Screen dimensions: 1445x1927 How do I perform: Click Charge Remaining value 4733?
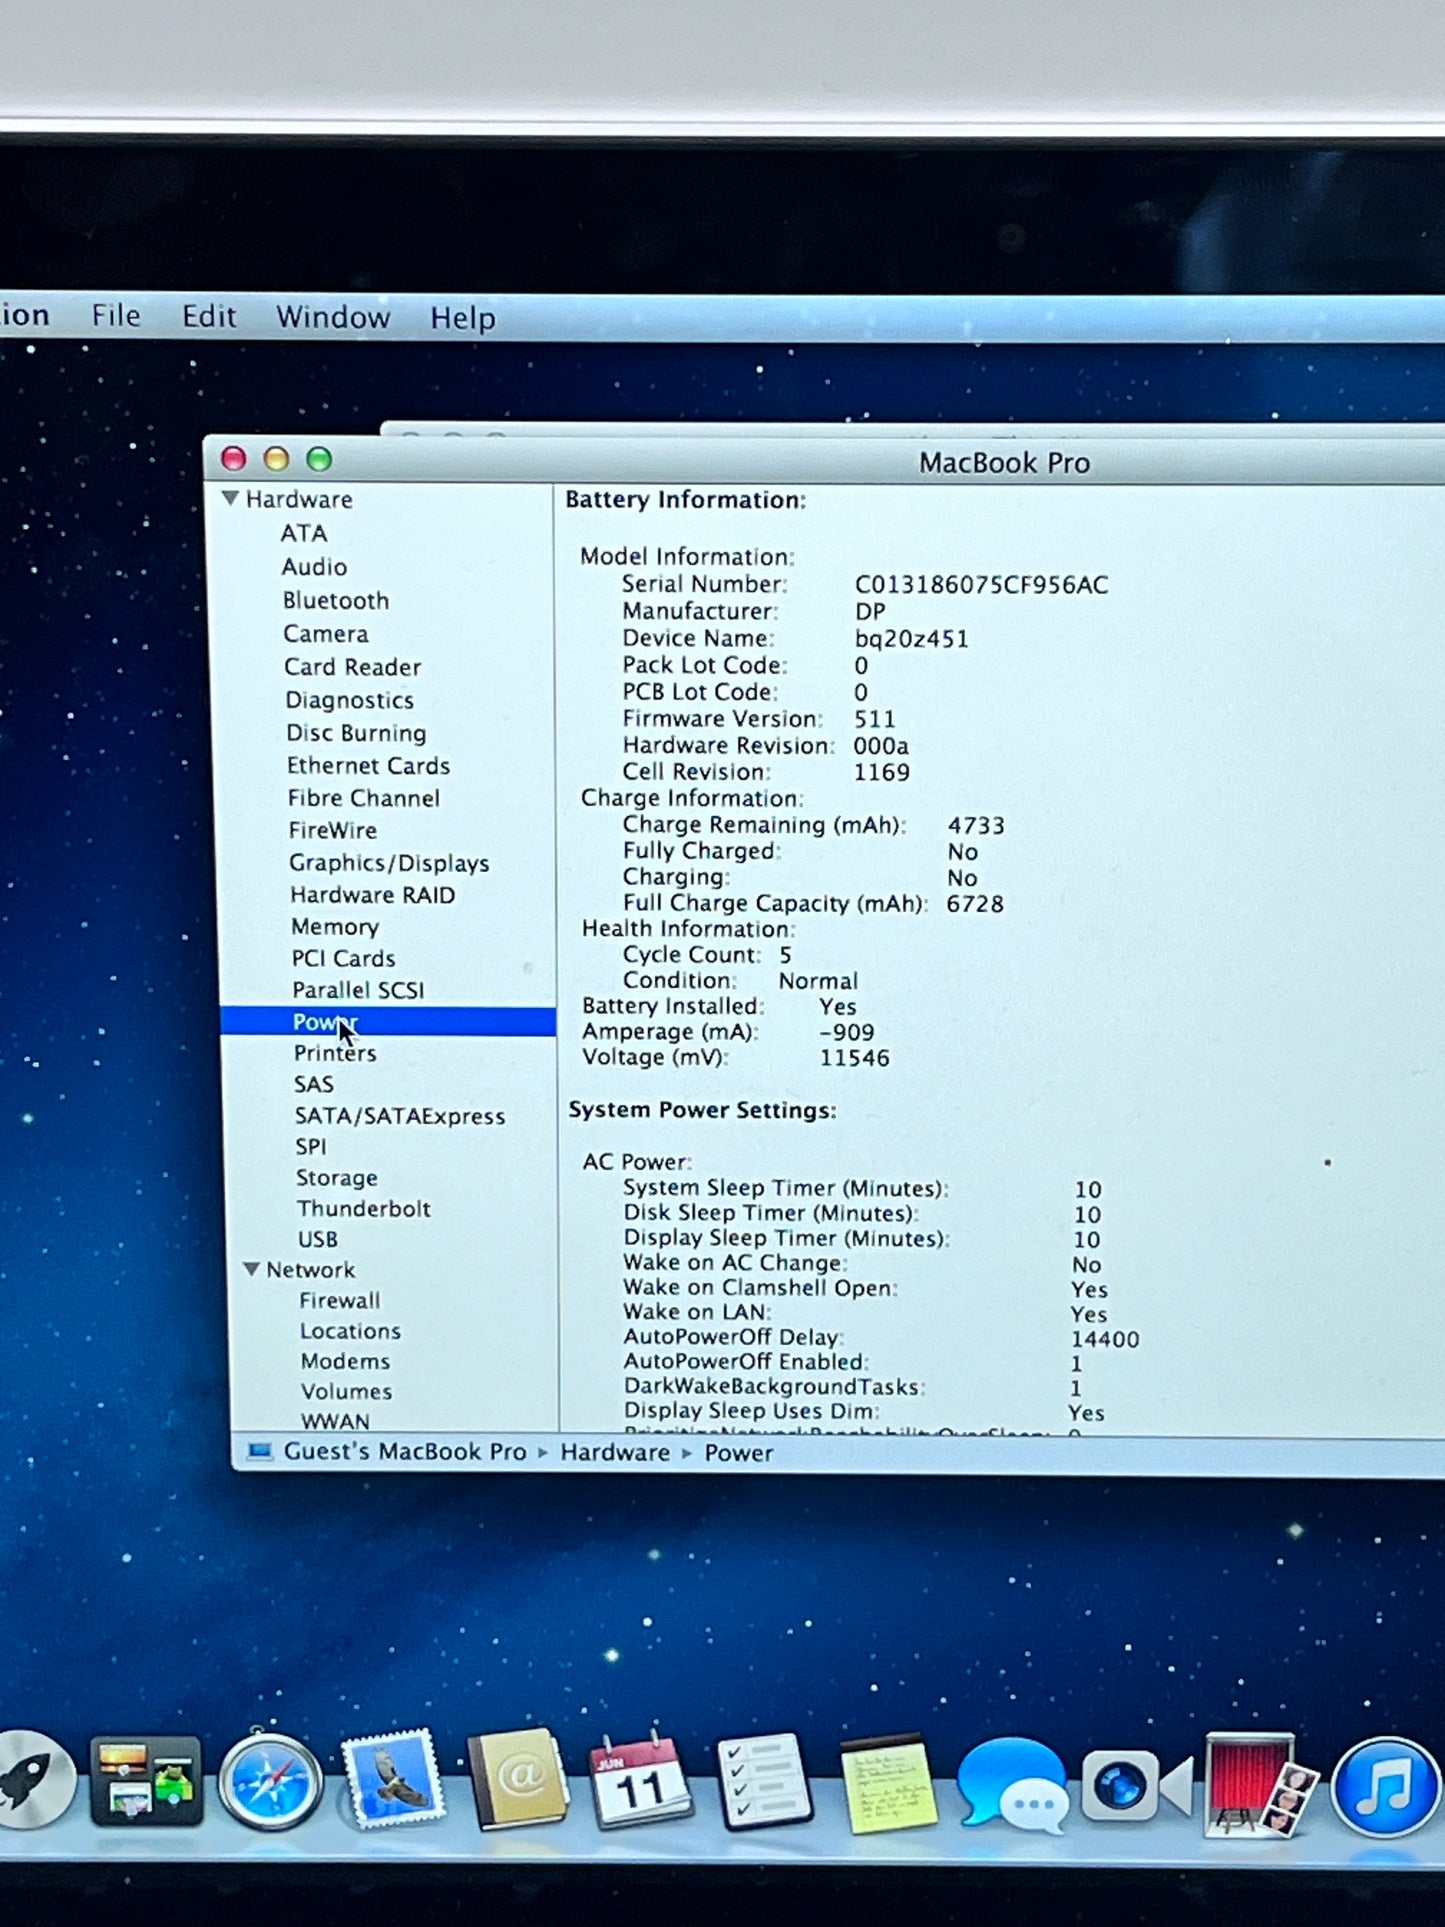pos(976,826)
